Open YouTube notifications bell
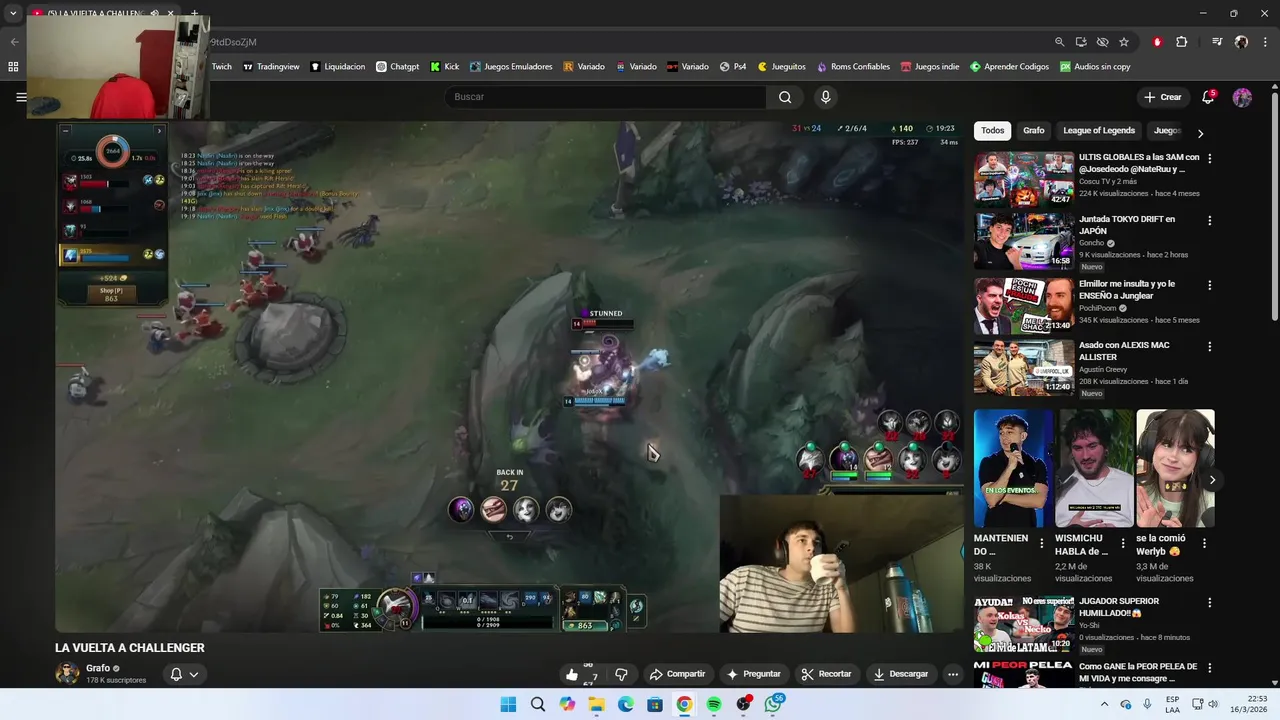 (x=1208, y=97)
